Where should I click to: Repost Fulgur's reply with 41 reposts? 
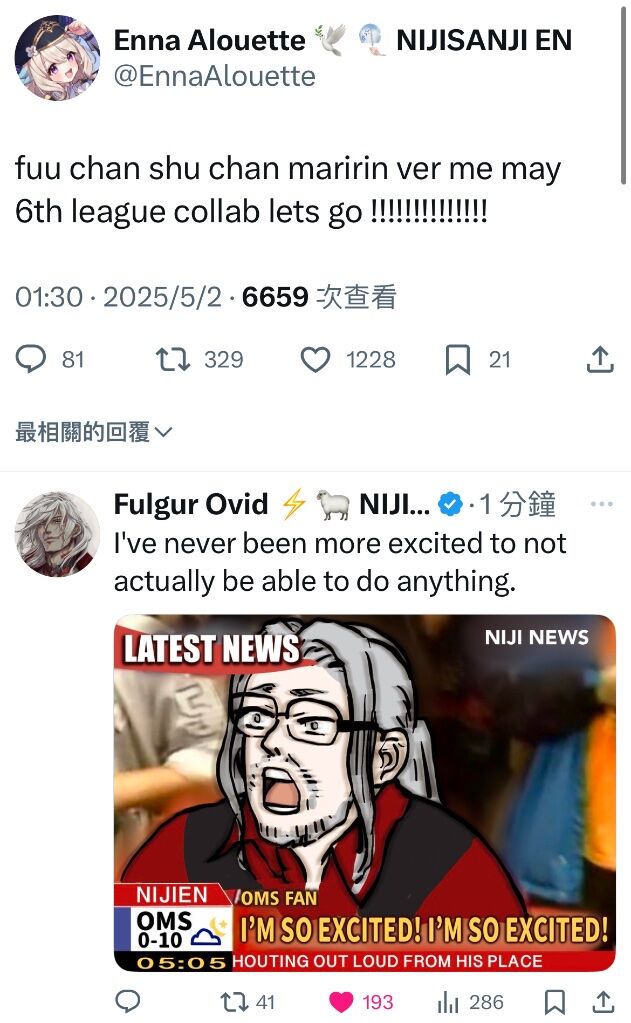(x=232, y=1001)
